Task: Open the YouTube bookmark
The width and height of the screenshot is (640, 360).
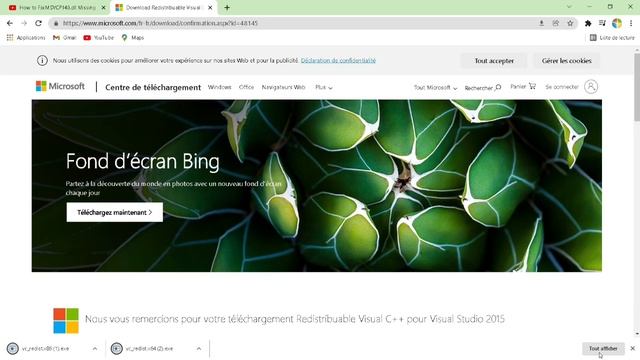Action: (x=98, y=38)
